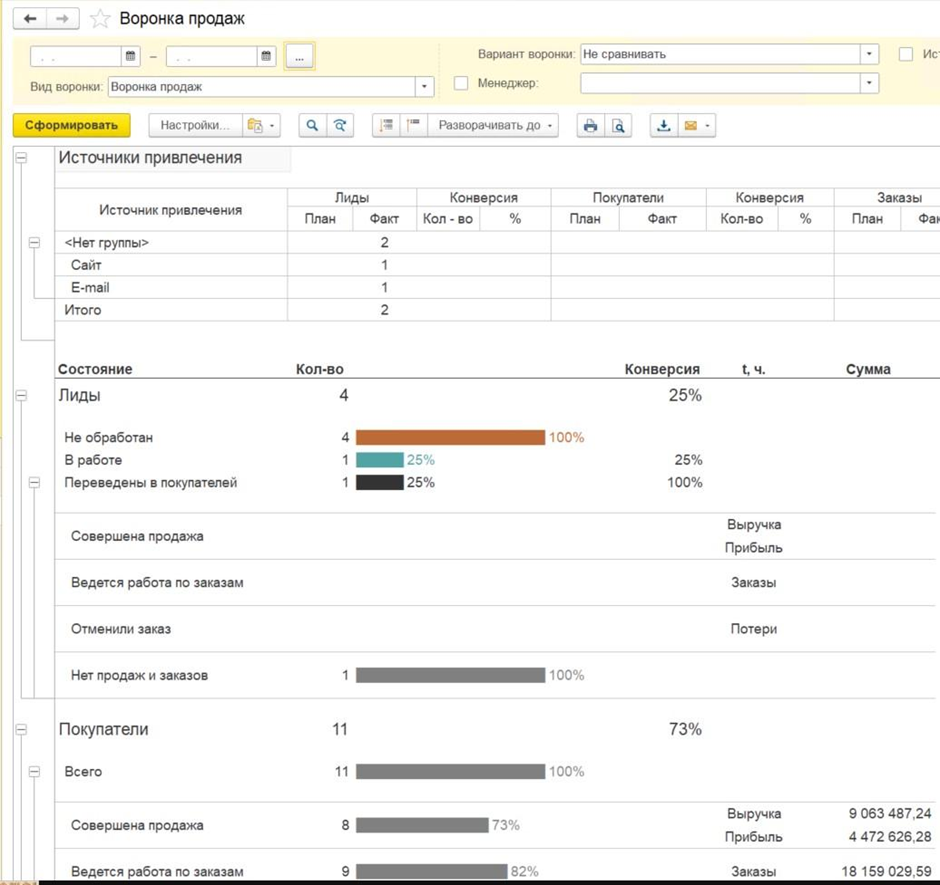Open the Настройки... button

[194, 126]
